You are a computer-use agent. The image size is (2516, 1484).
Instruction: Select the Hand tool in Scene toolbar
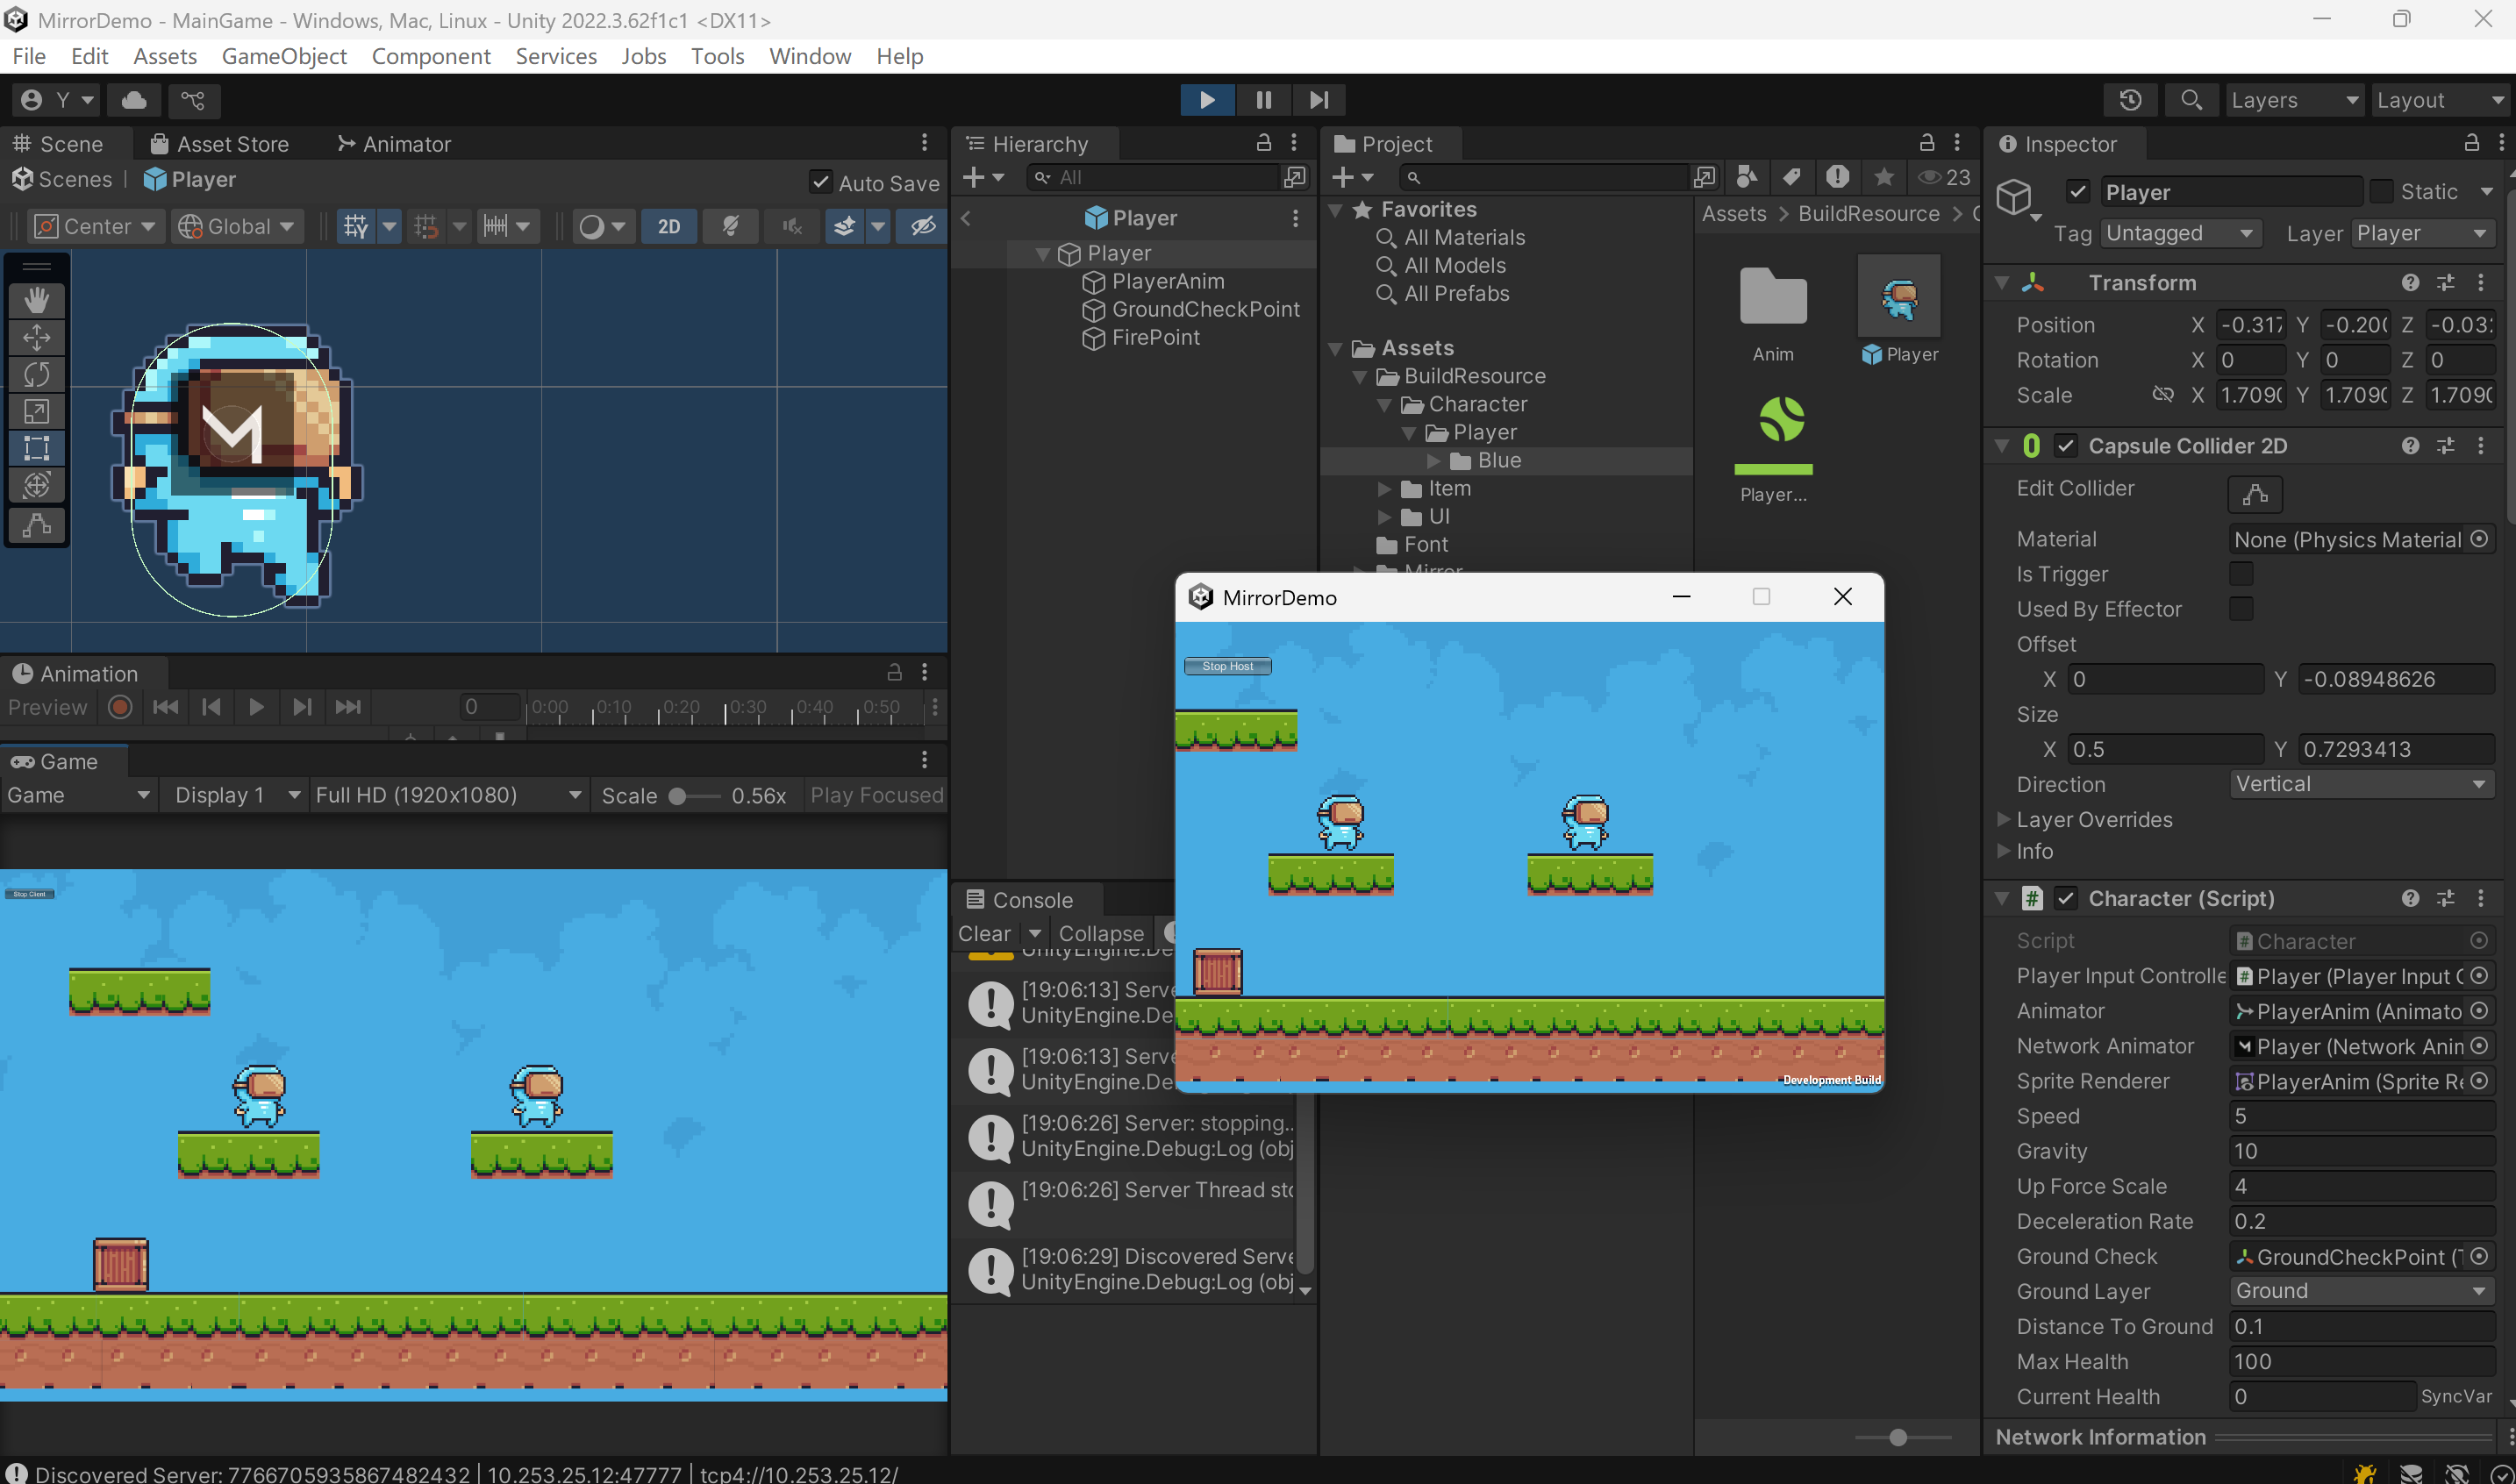[x=37, y=300]
